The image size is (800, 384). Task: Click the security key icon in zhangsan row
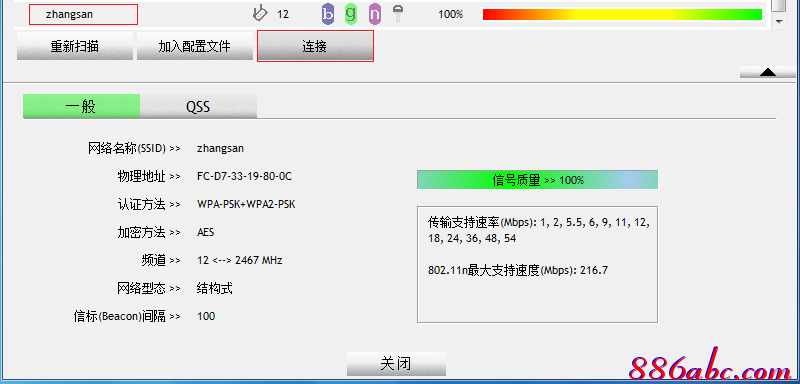tap(398, 14)
